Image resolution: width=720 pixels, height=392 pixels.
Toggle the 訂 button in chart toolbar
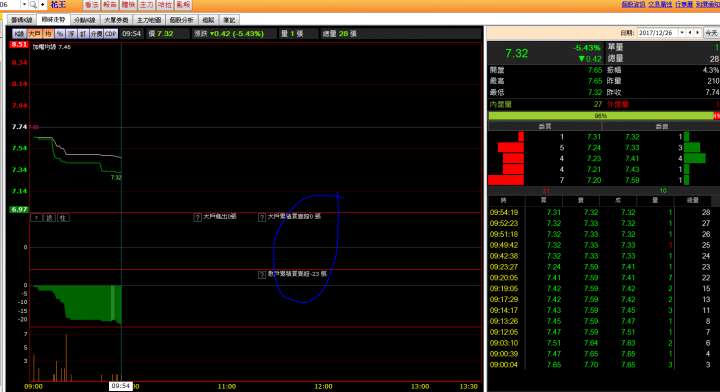pyautogui.click(x=83, y=34)
